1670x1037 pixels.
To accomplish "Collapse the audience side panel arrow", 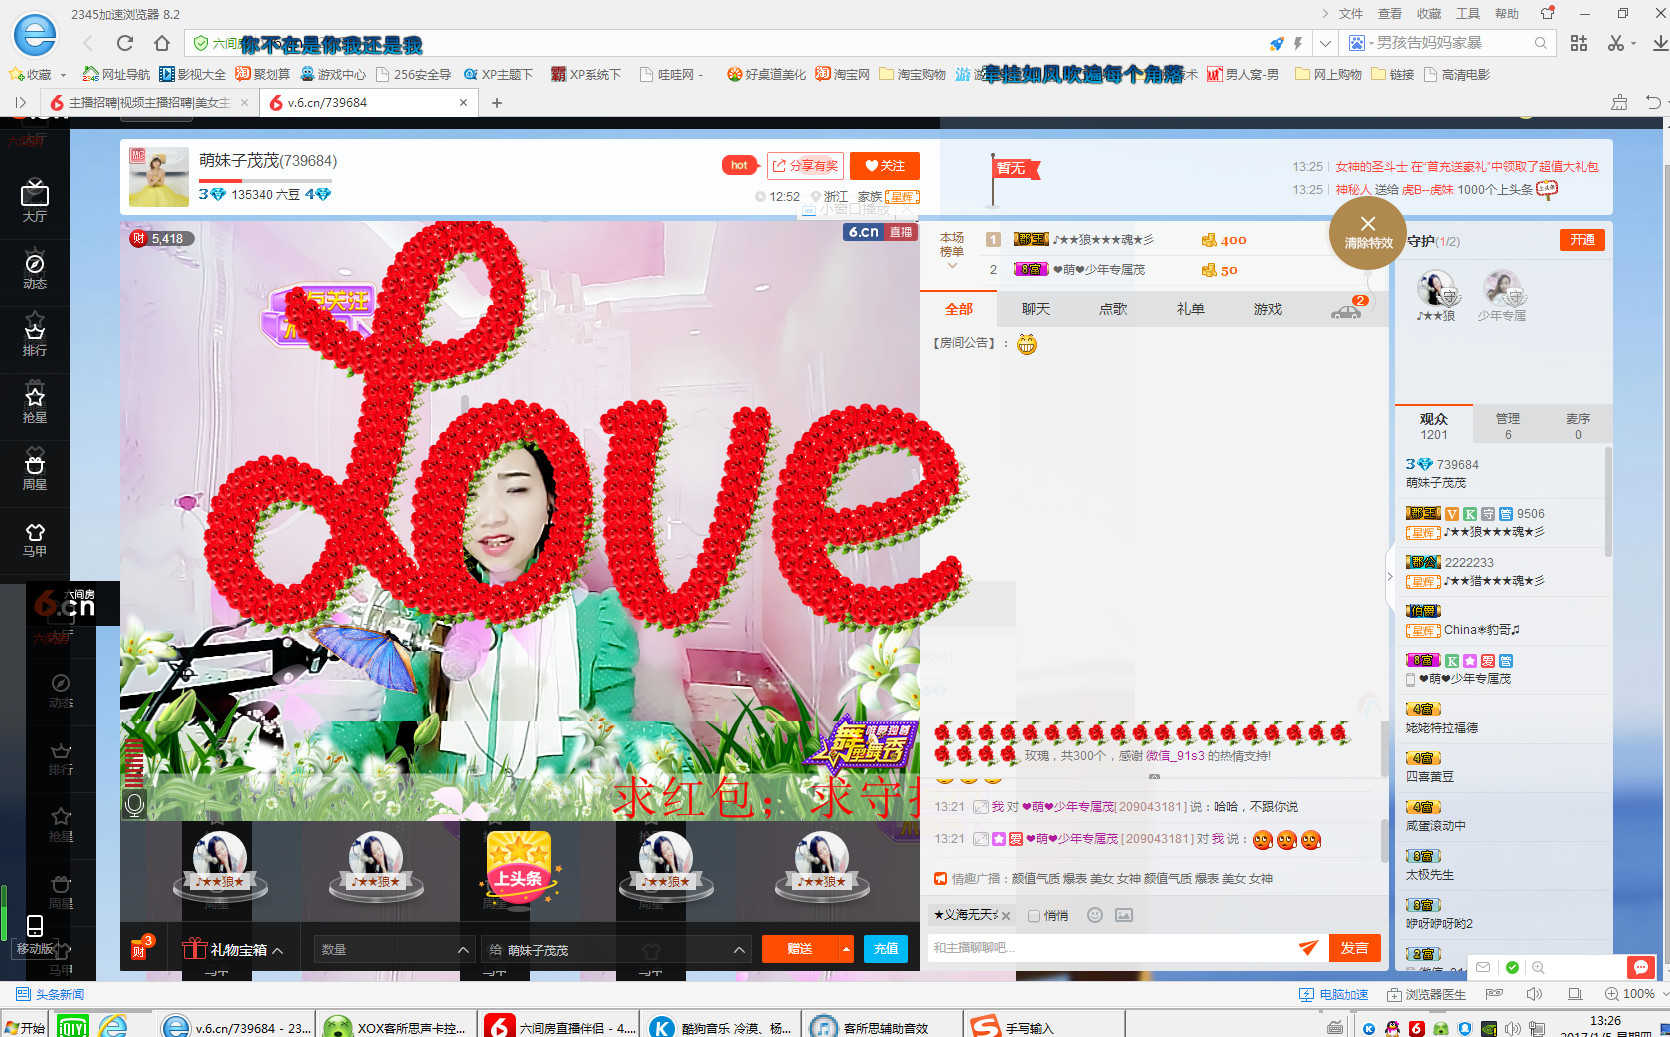I will (1390, 576).
